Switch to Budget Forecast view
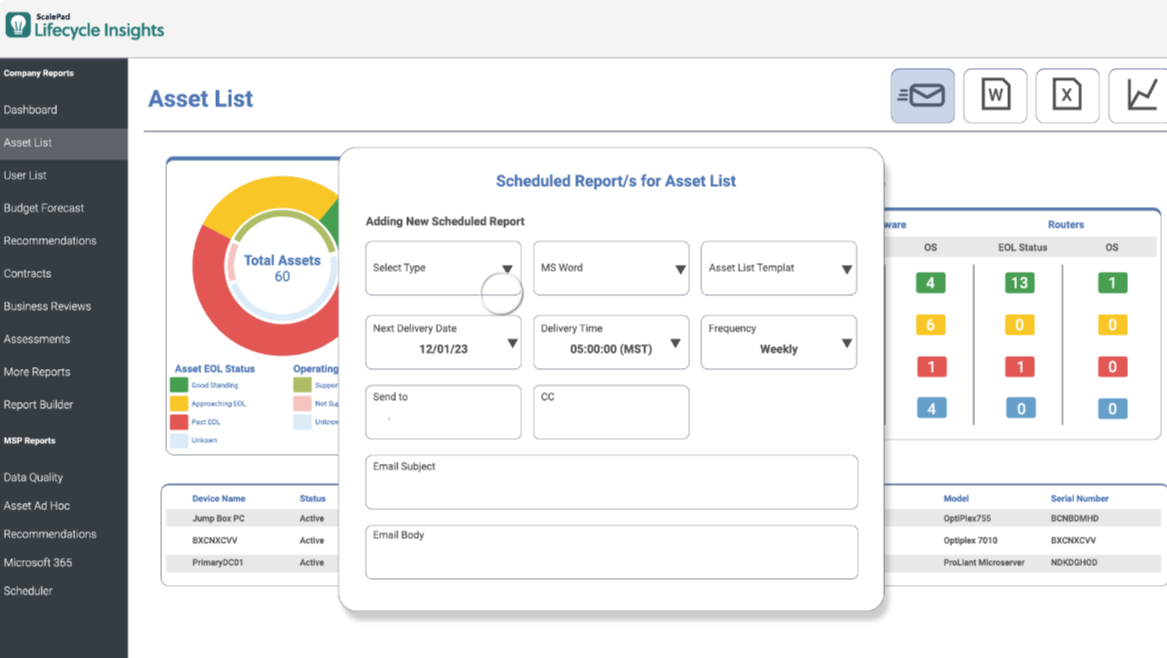 tap(44, 207)
